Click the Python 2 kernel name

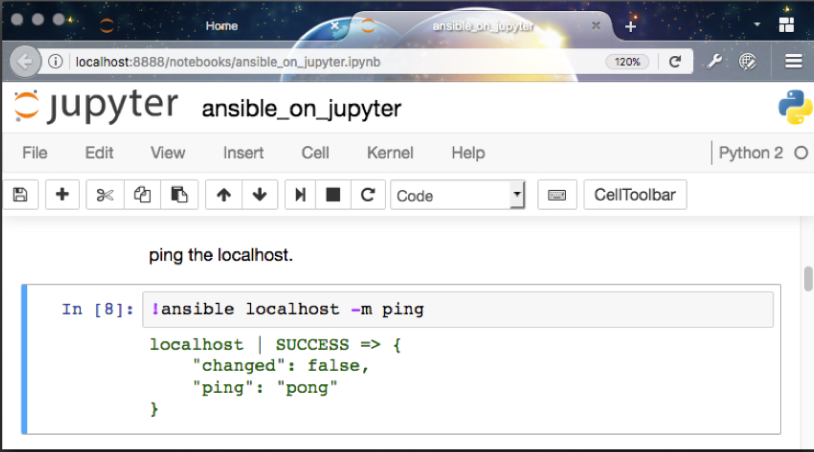[751, 153]
